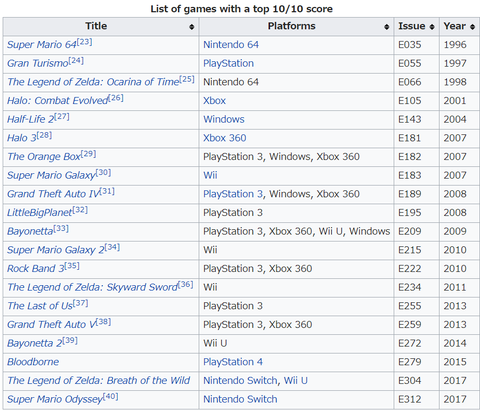Open Wii link in Super Mario Galaxy E183 row
Screen dimensions: 480x410
[x=210, y=175]
